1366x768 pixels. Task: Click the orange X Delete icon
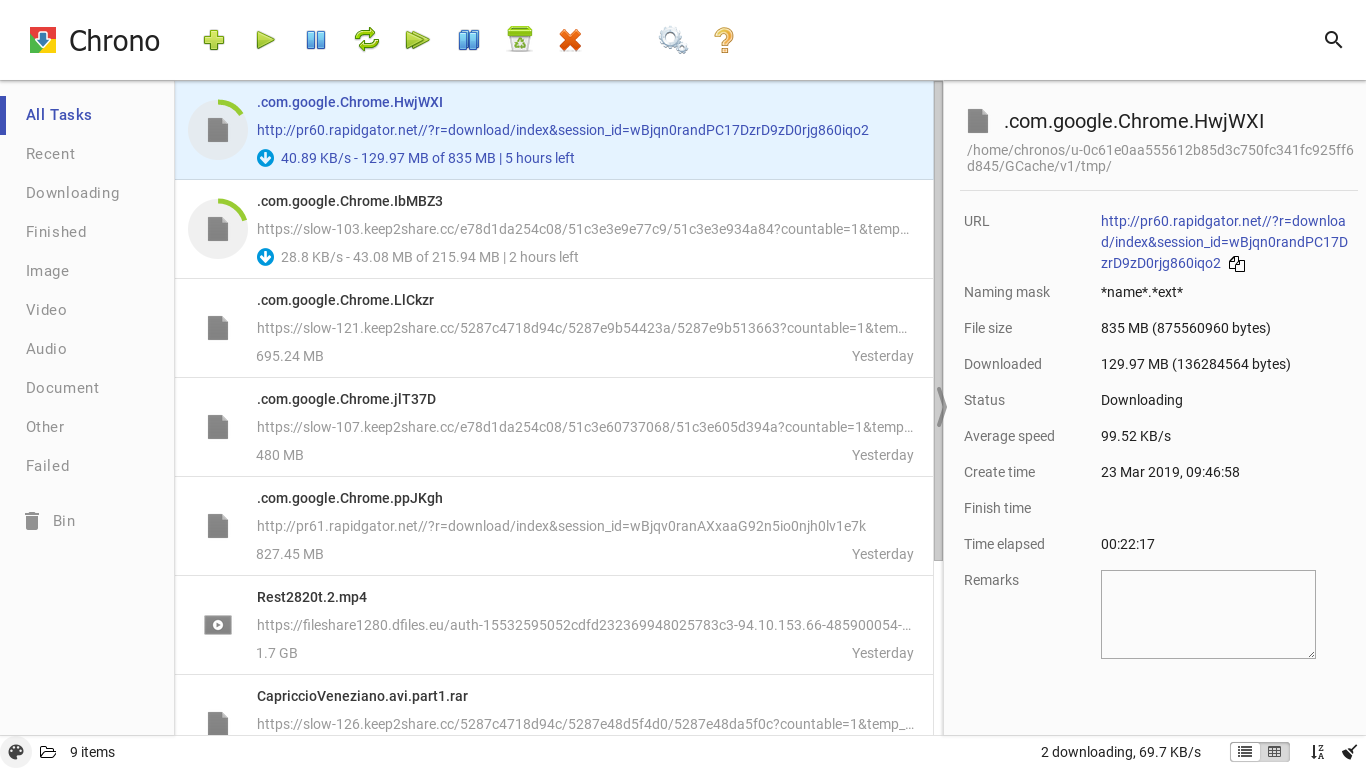coord(570,40)
